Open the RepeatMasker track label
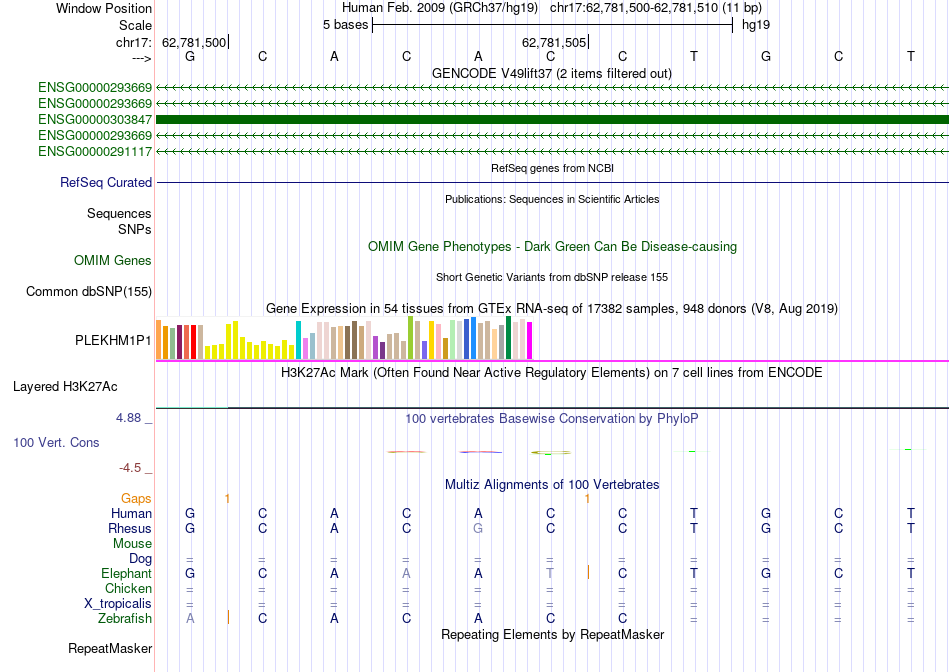The width and height of the screenshot is (950, 672). click(110, 648)
